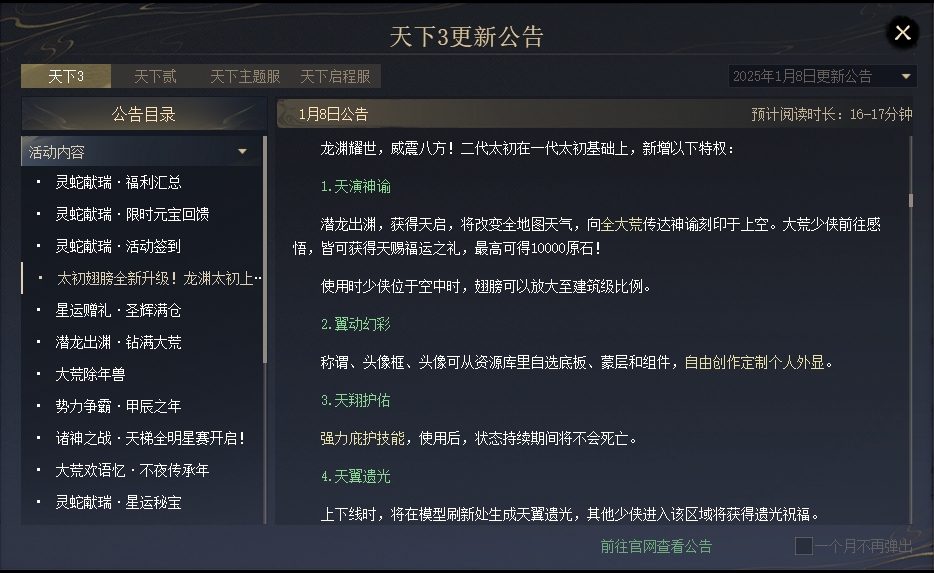
Task: Open the 天下主题服 tab
Action: tap(245, 76)
